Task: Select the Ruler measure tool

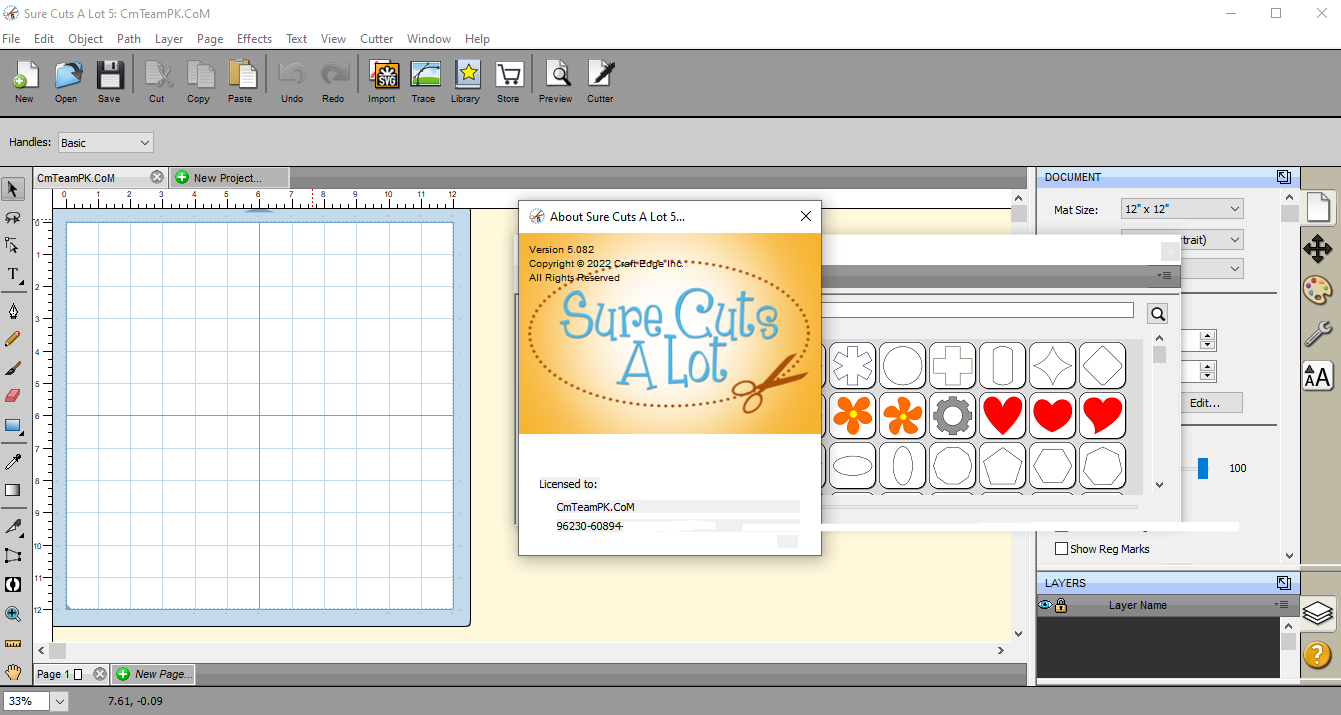Action: (x=13, y=643)
